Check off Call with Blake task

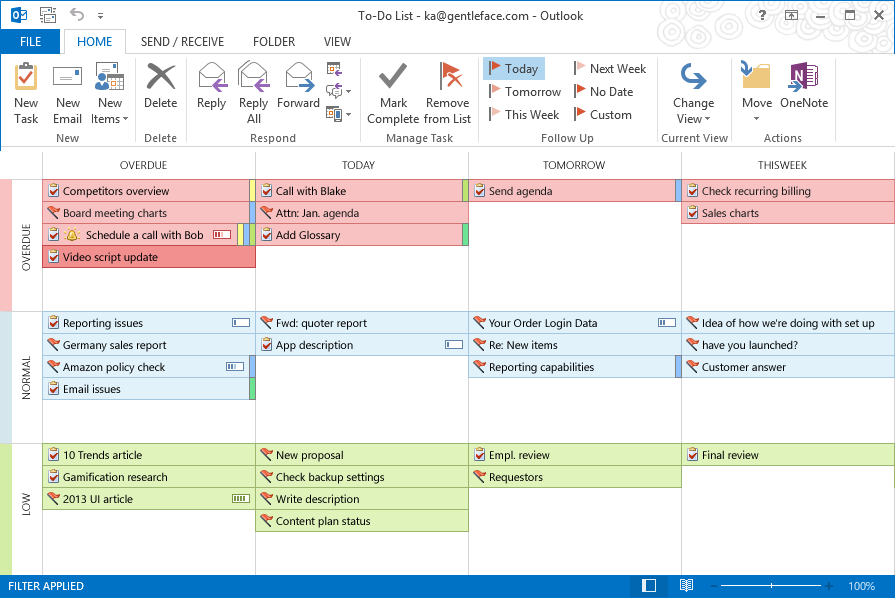coord(267,191)
